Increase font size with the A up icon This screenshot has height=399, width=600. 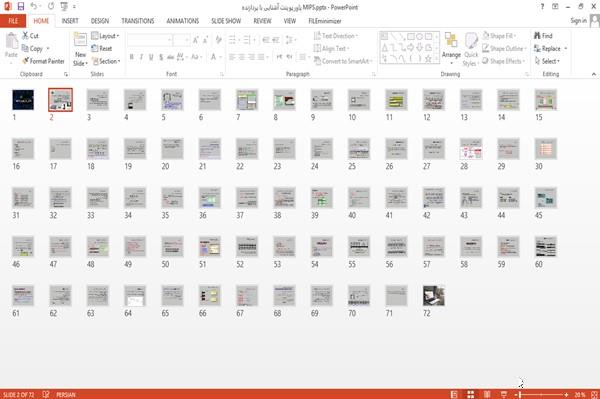tap(196, 40)
